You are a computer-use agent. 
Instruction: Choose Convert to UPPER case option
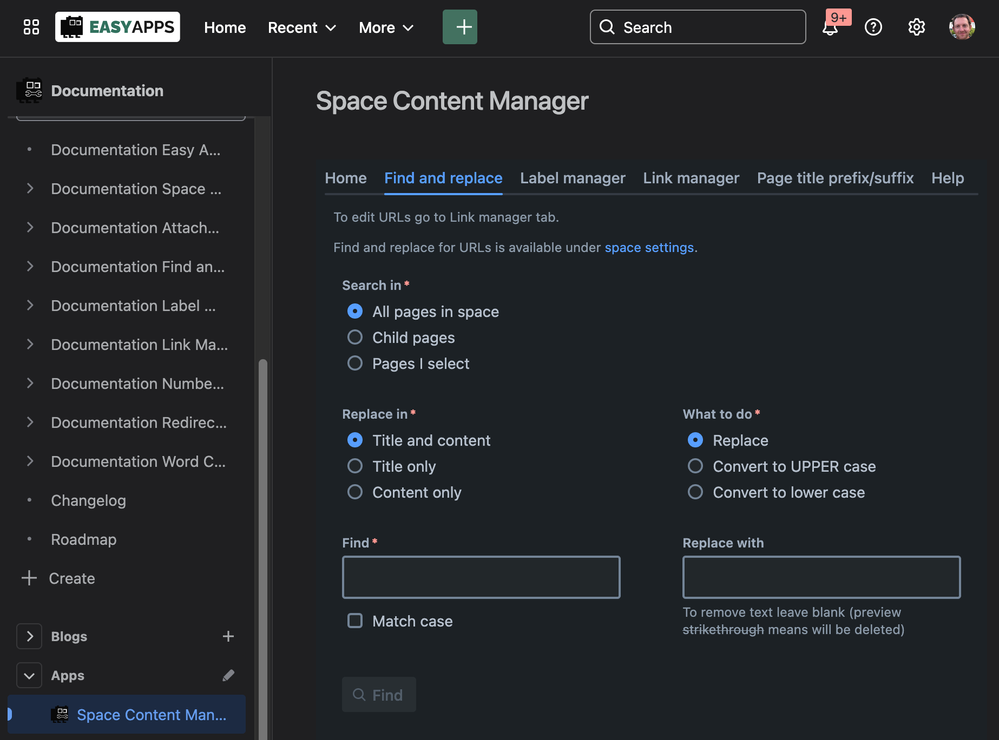(x=695, y=466)
